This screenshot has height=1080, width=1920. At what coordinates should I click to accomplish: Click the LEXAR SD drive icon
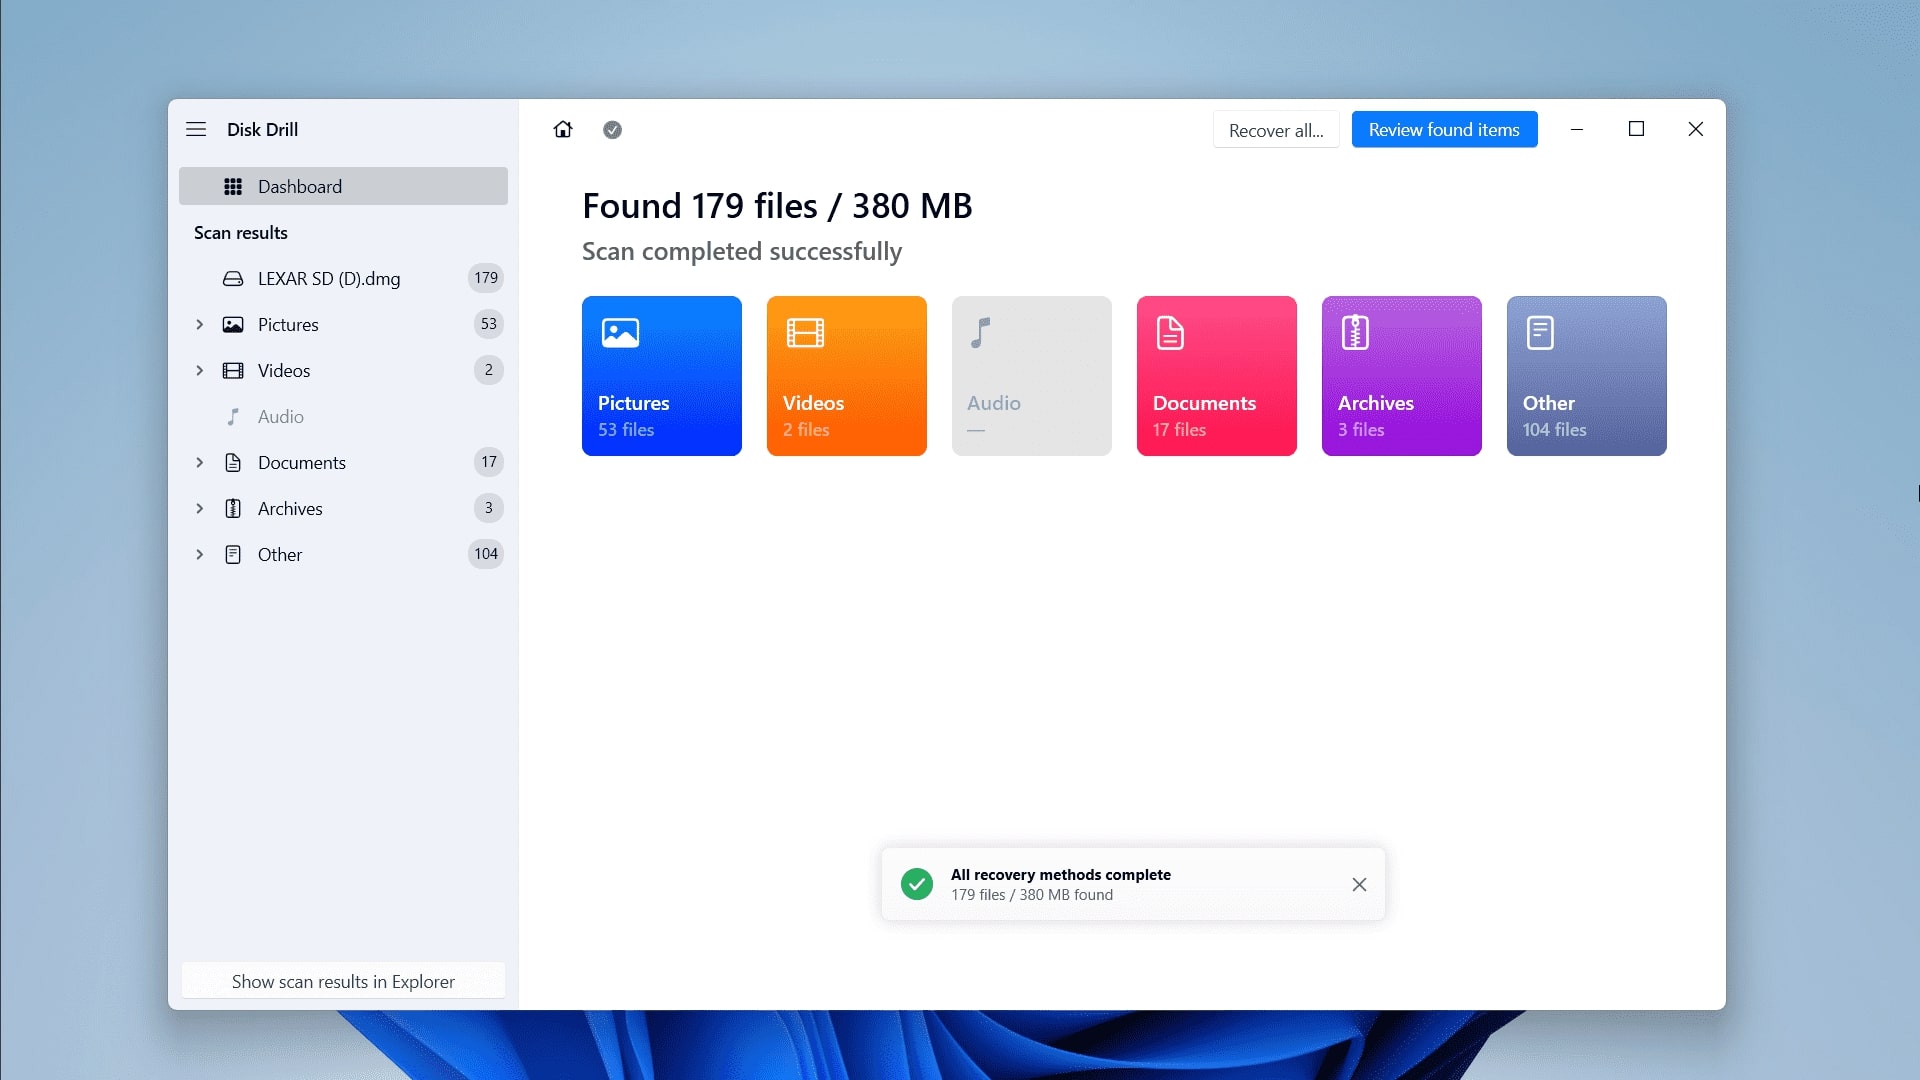[233, 279]
